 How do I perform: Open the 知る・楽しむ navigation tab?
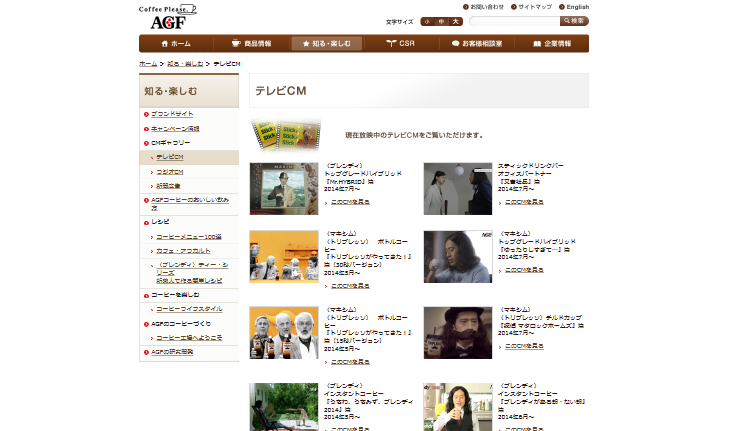coord(327,44)
